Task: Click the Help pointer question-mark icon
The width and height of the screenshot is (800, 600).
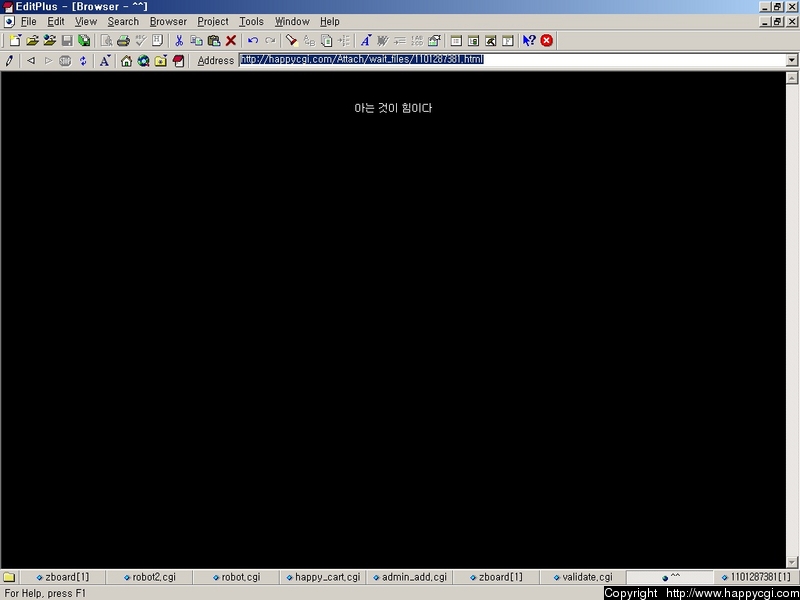Action: pyautogui.click(x=529, y=40)
